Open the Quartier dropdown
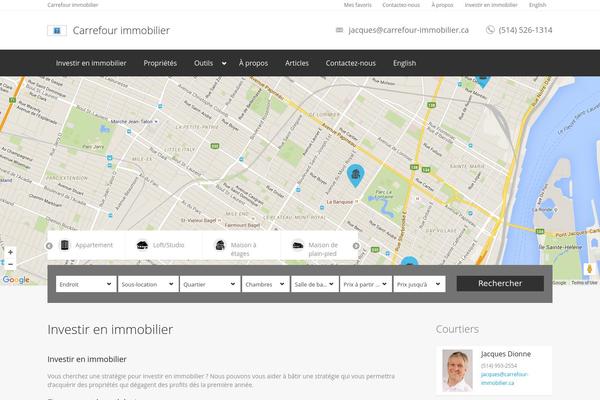 point(210,284)
